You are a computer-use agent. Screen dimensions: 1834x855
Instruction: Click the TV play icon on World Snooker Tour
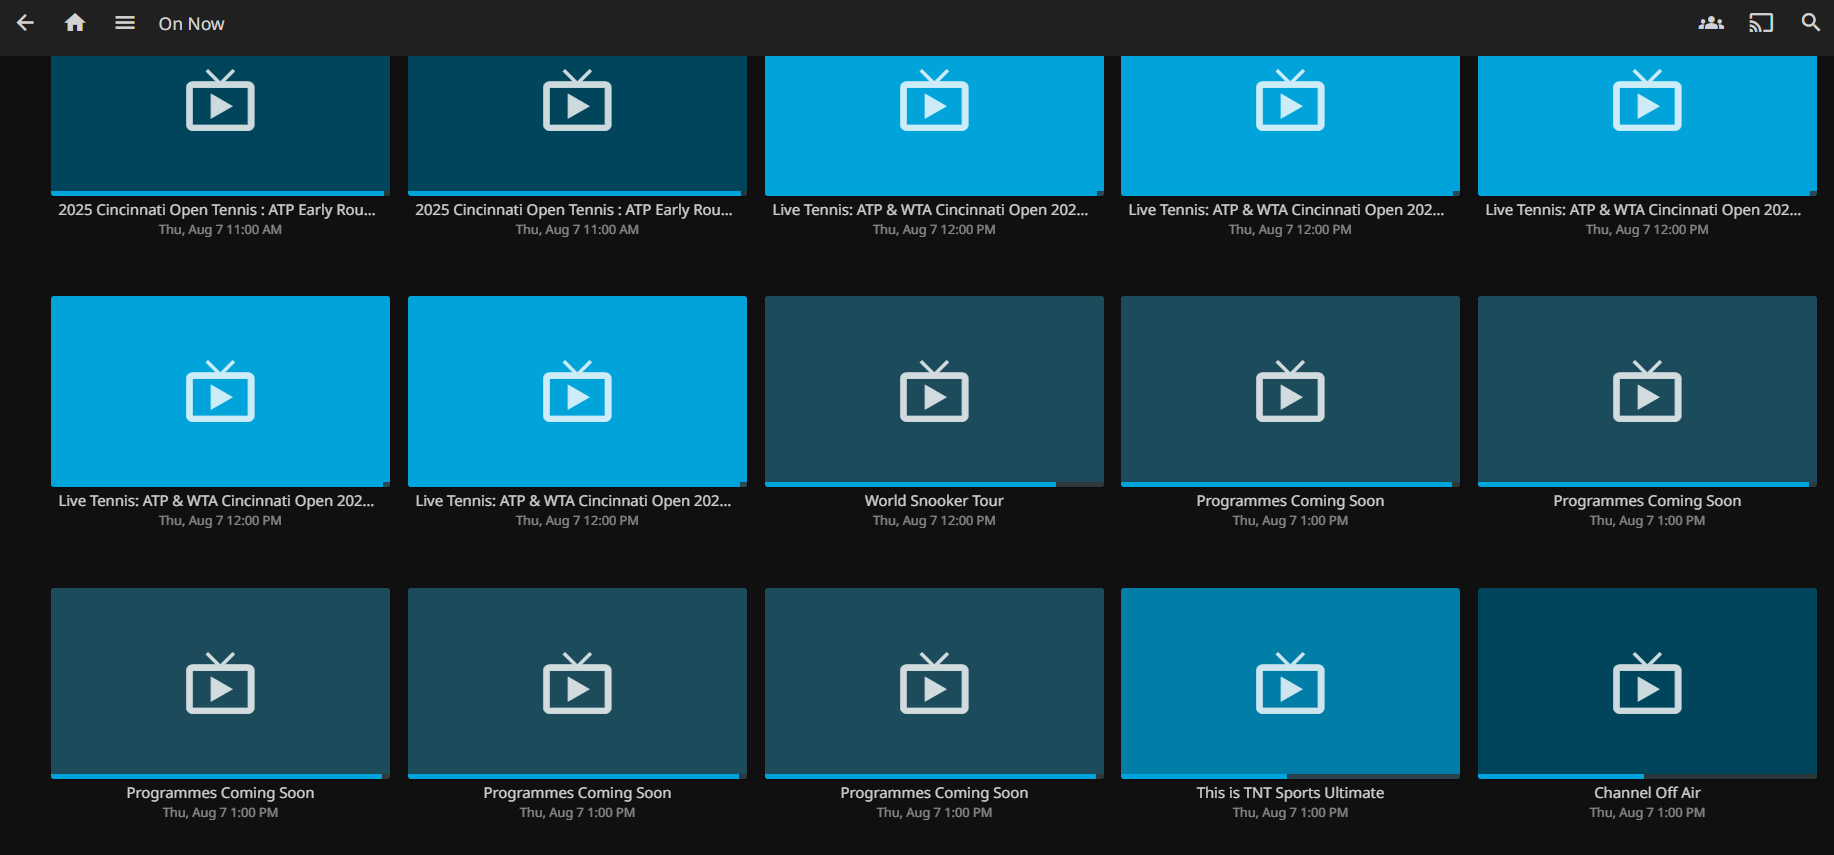point(934,392)
